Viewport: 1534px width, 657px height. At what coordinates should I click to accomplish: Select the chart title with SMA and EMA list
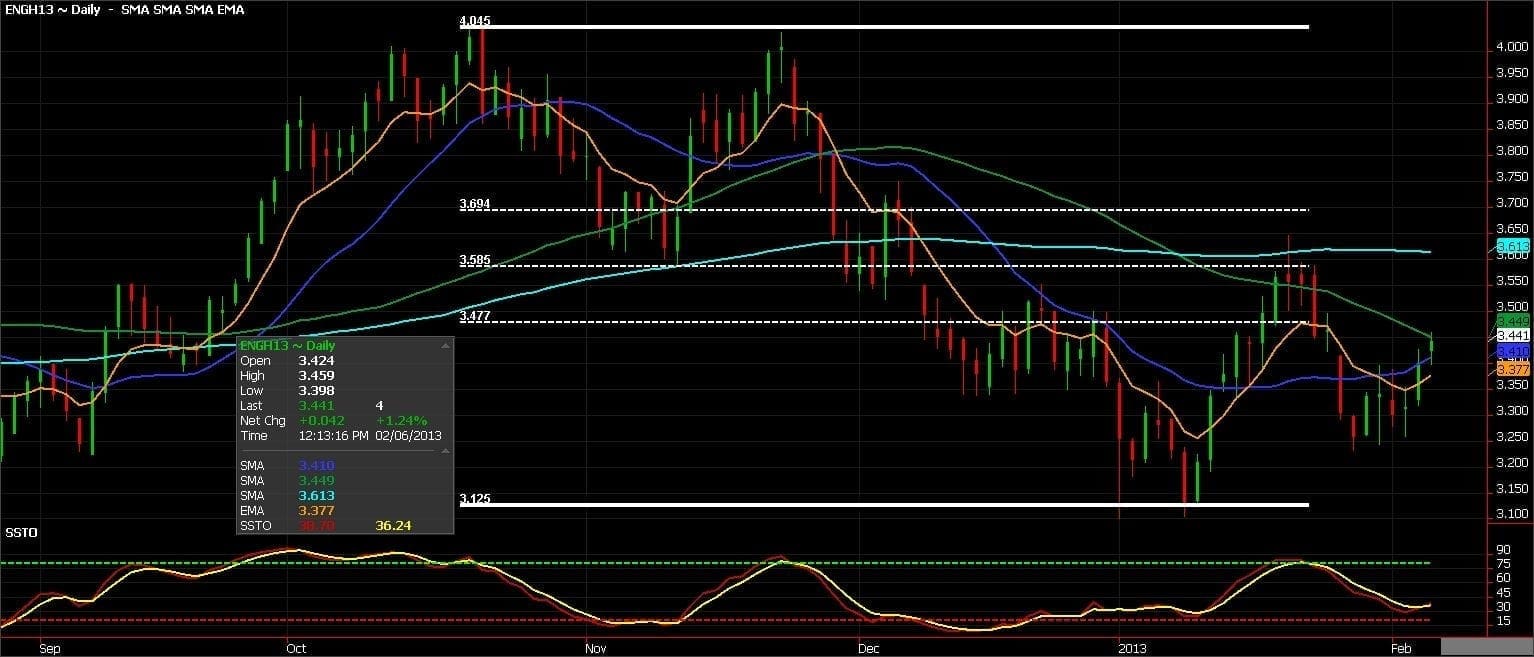coord(123,9)
